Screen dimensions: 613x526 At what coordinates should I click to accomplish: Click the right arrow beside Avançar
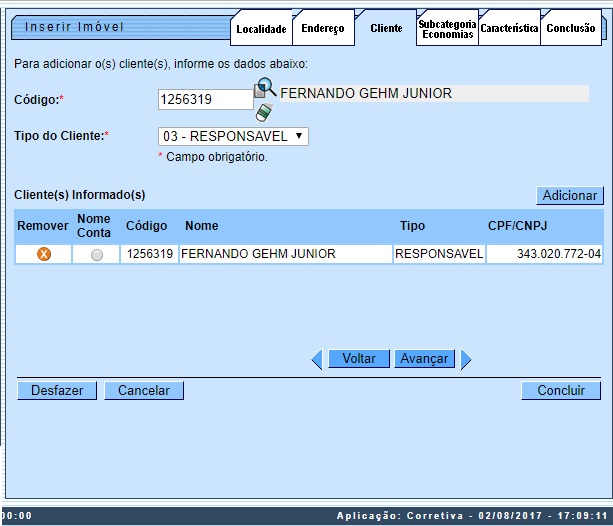point(466,359)
